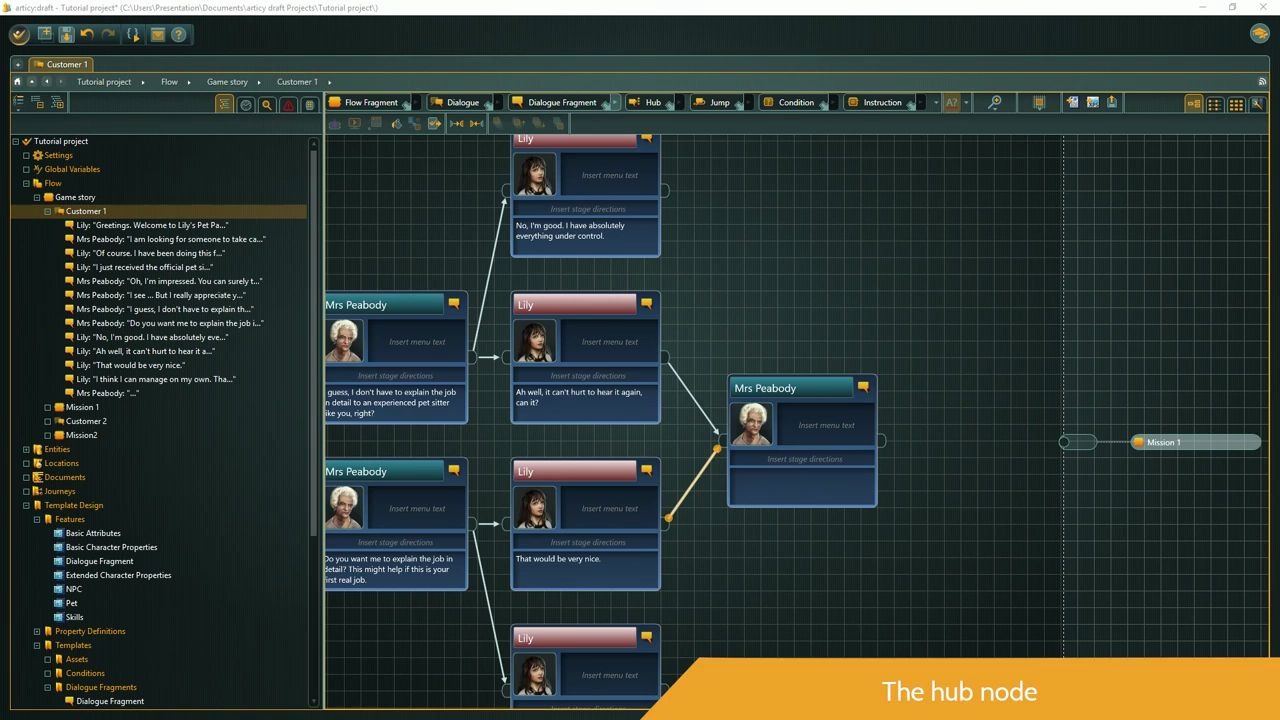Navigate up one level in breadcrumb bar
1280x720 pixels.
click(x=31, y=82)
